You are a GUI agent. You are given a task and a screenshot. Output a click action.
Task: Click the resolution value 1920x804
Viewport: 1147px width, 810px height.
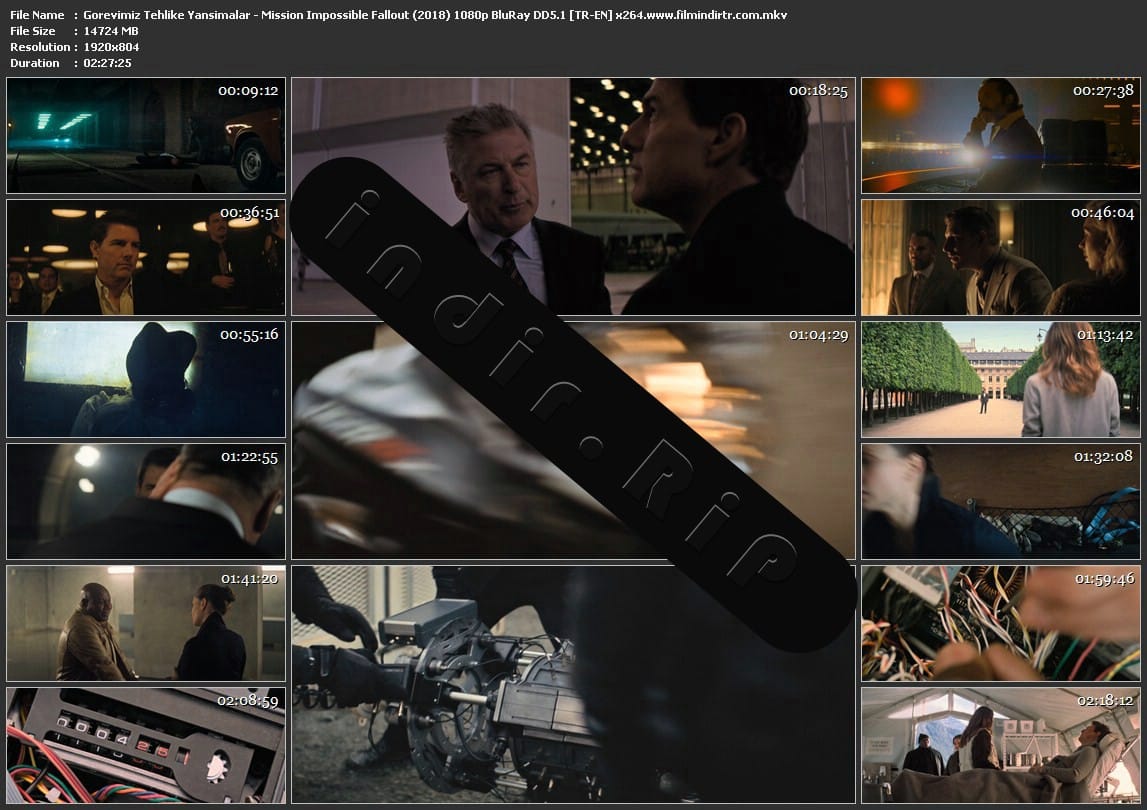(111, 47)
